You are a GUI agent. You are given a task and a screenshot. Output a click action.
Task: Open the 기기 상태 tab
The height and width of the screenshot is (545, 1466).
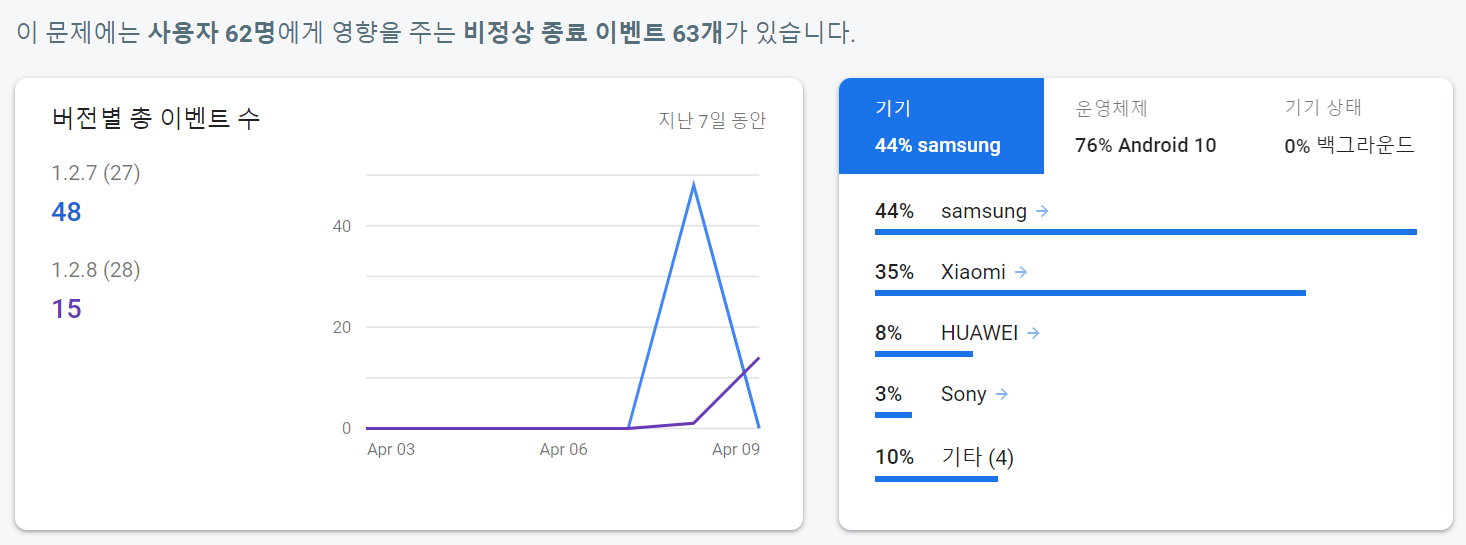coord(1349,126)
